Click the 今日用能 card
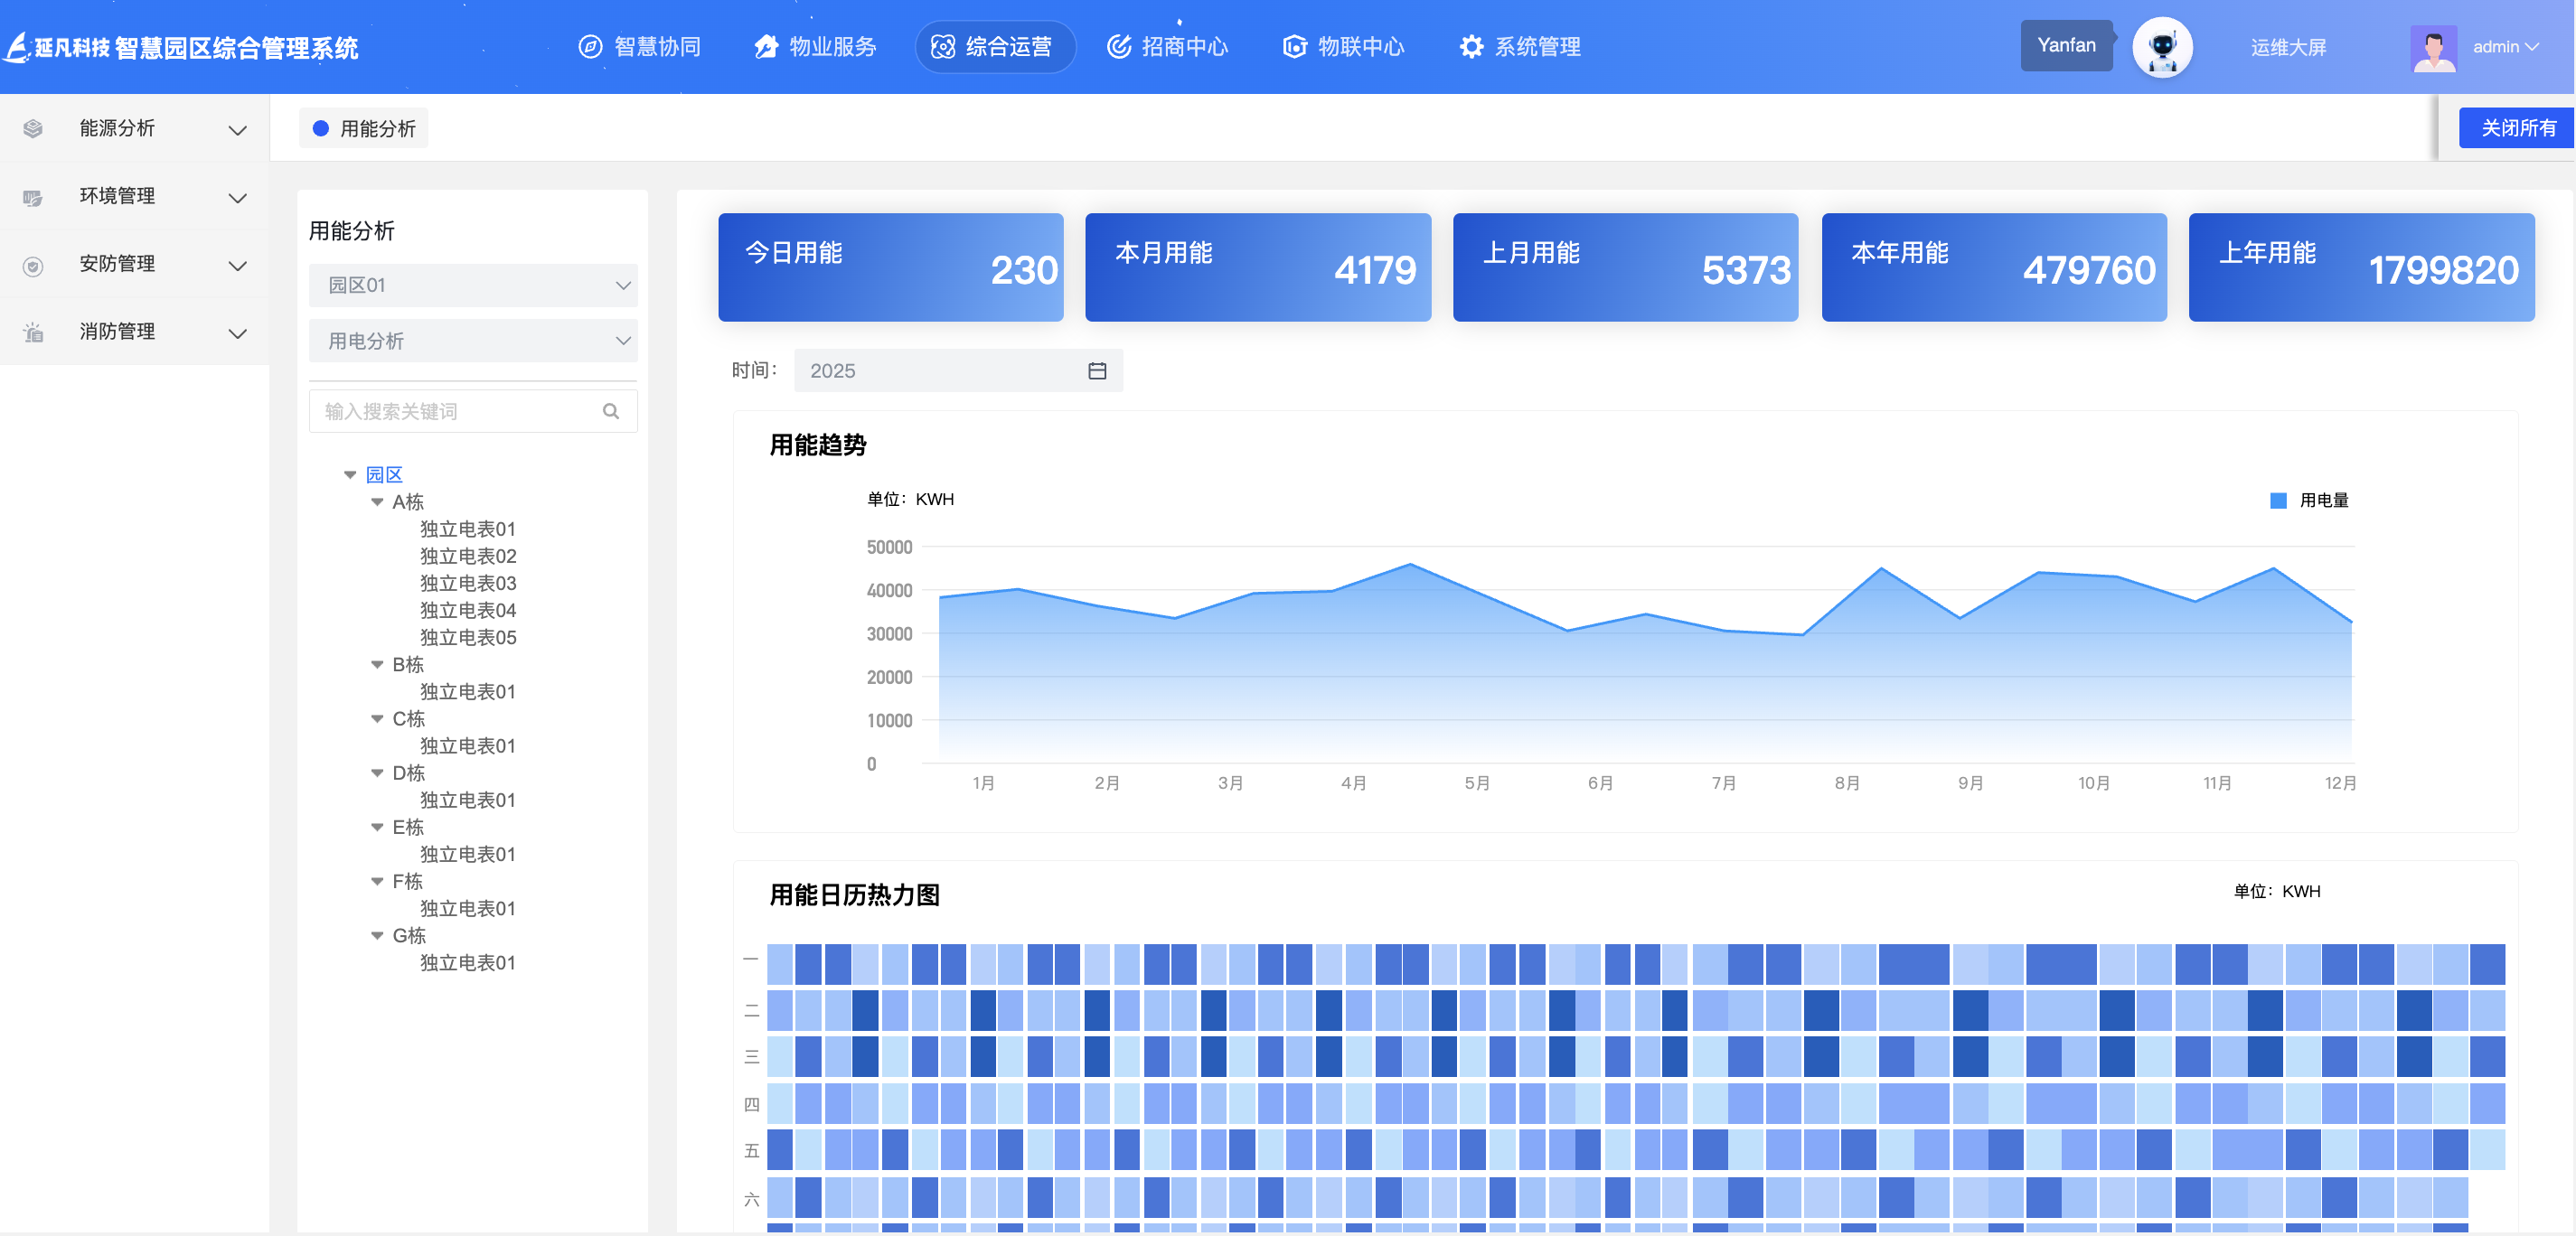 coord(891,267)
